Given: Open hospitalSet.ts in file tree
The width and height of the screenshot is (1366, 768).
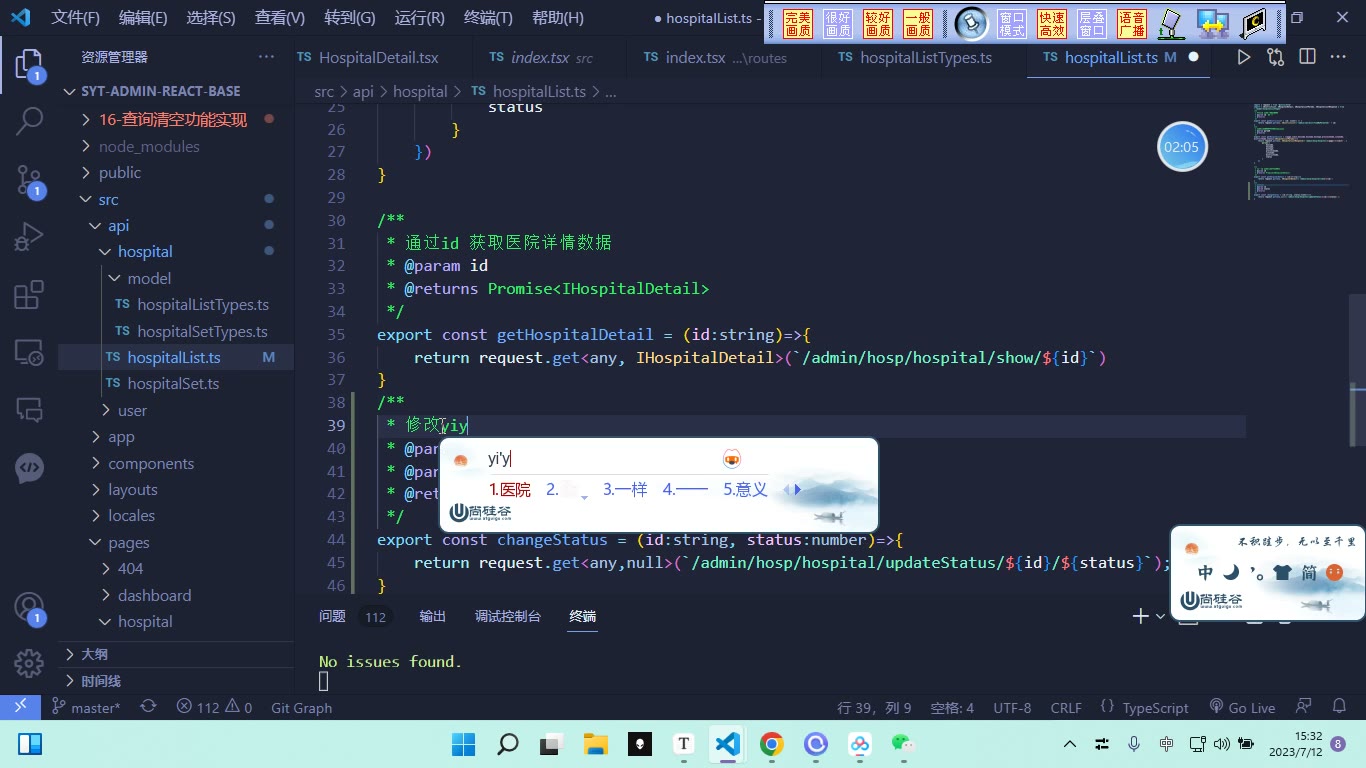Looking at the screenshot, I should point(173,383).
